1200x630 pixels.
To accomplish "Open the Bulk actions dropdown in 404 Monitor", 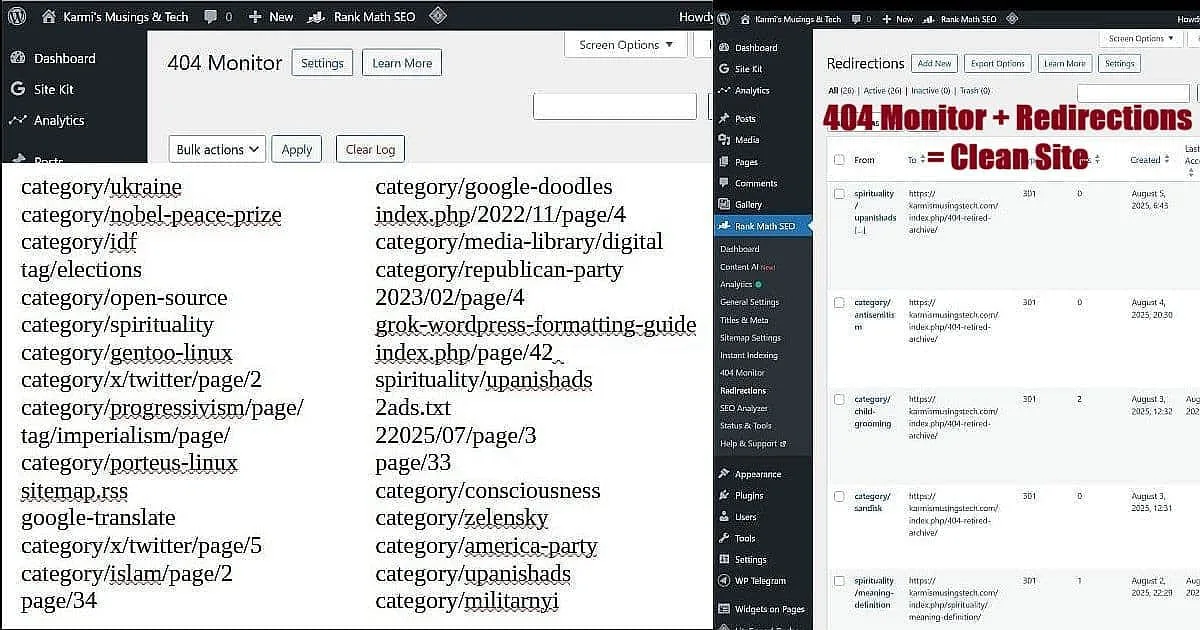I will (x=217, y=149).
